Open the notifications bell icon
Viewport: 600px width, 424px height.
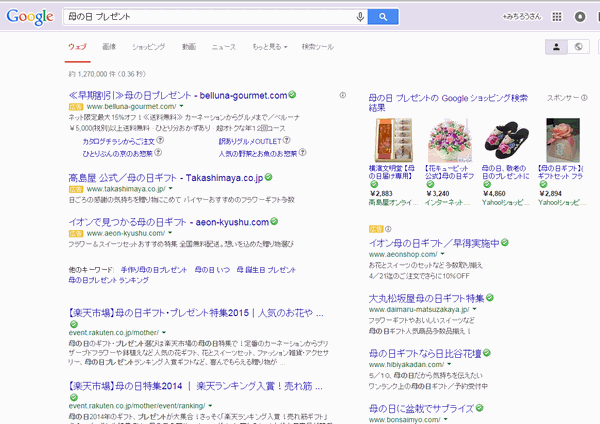coord(580,16)
